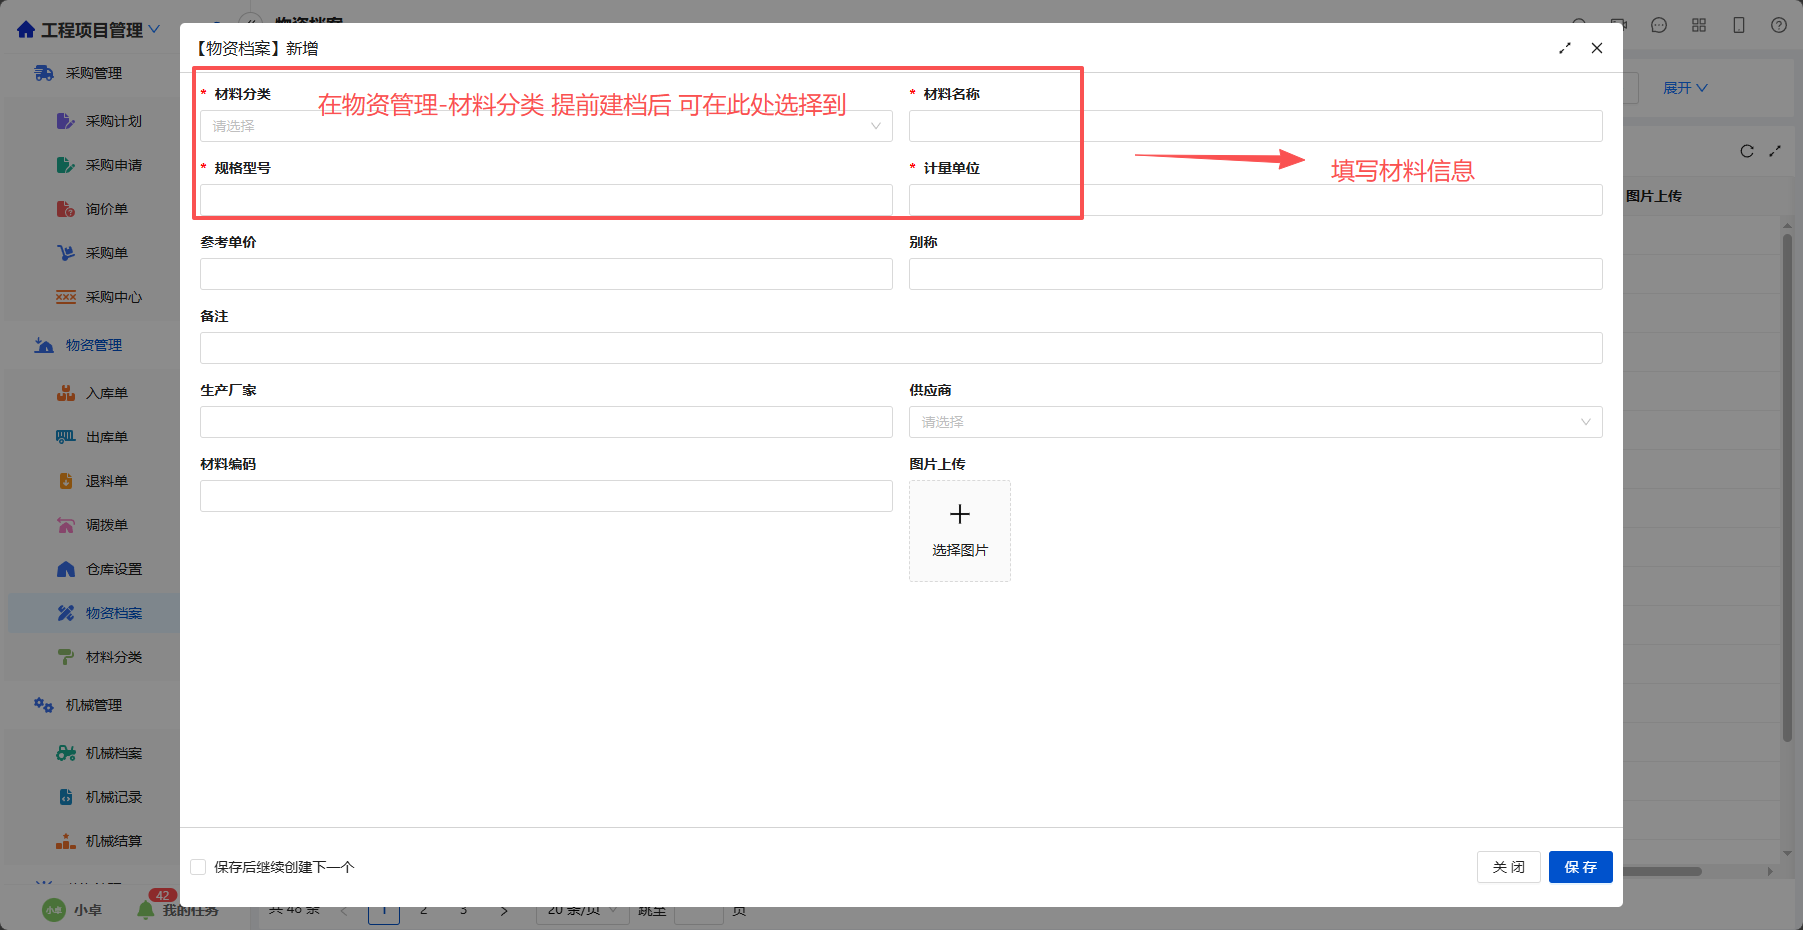The height and width of the screenshot is (930, 1803).
Task: Expand the dialog to fullscreen with arrows icon
Action: point(1565,48)
